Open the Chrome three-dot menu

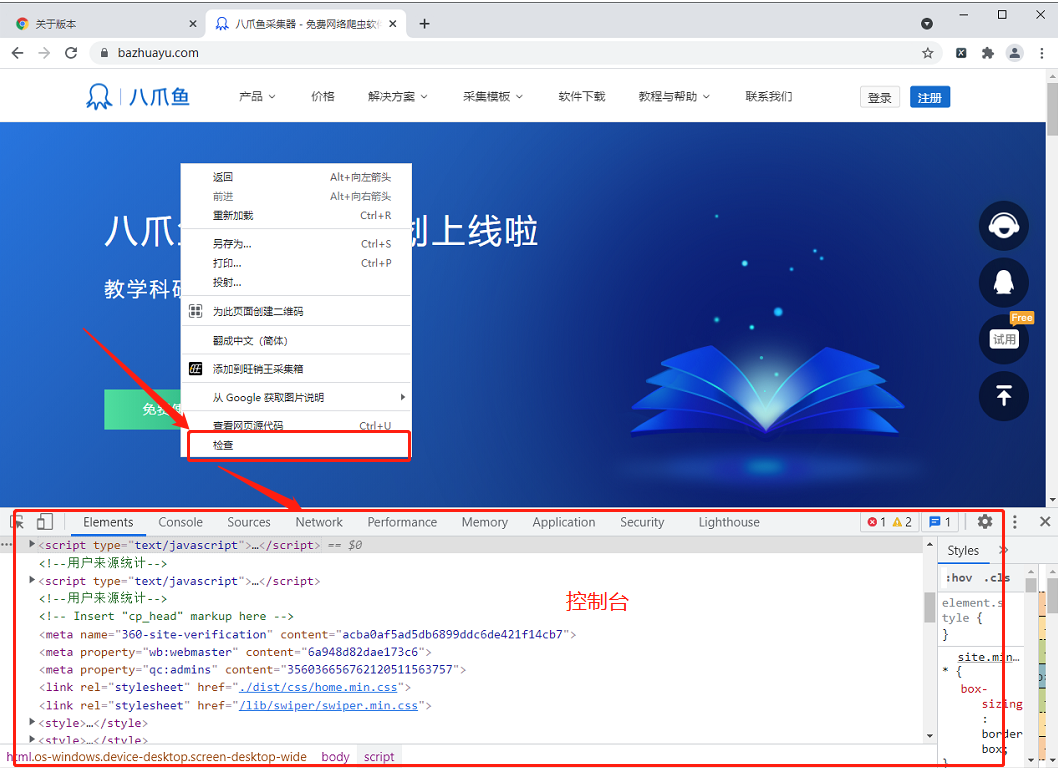tap(1042, 53)
